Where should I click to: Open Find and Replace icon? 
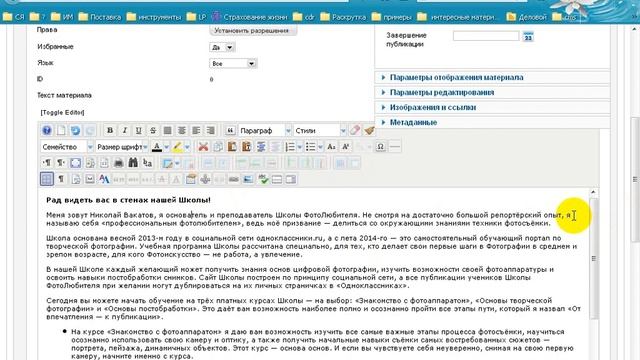tap(147, 163)
